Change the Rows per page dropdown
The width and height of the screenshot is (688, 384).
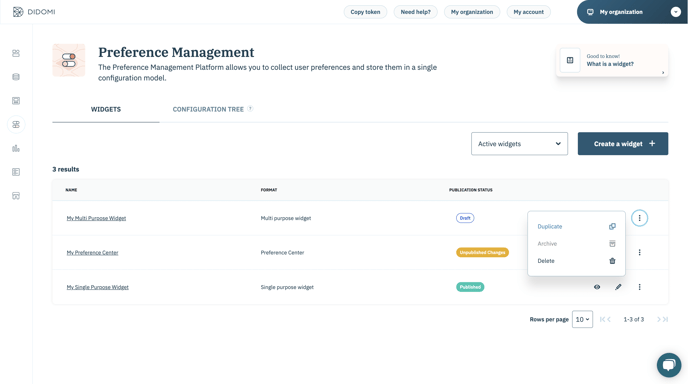[x=582, y=319]
